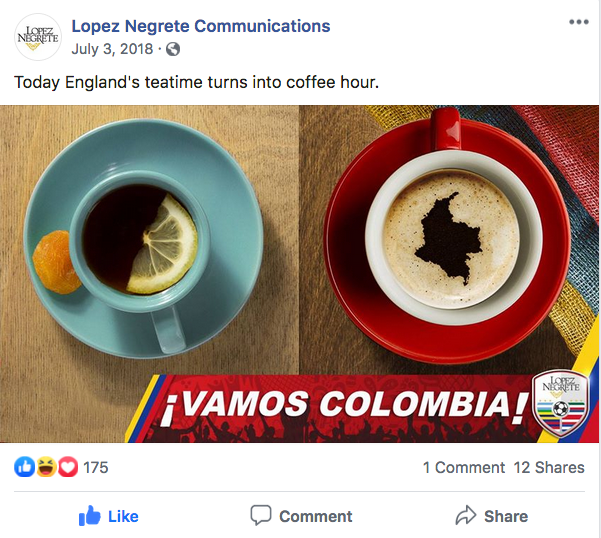Click the Lopez Negrete profile avatar

click(38, 37)
